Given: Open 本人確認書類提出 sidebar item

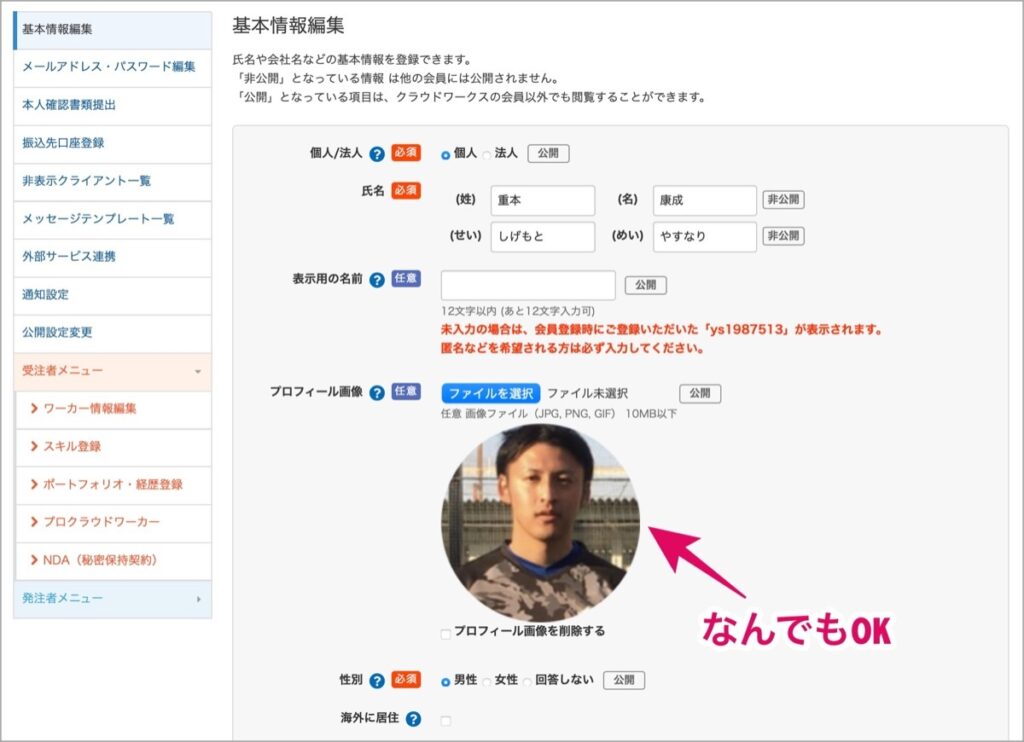Looking at the screenshot, I should tap(112, 106).
